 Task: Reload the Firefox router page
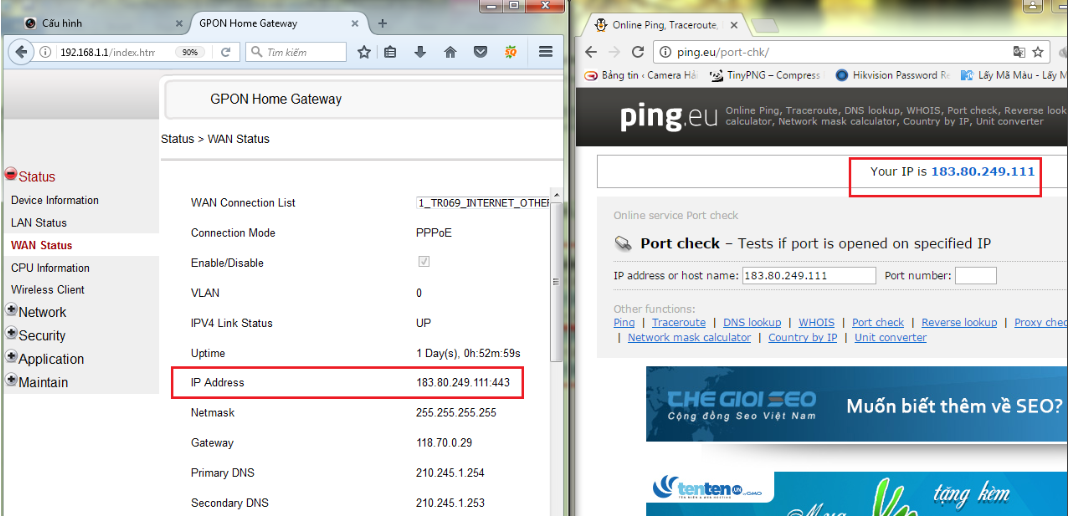(226, 52)
